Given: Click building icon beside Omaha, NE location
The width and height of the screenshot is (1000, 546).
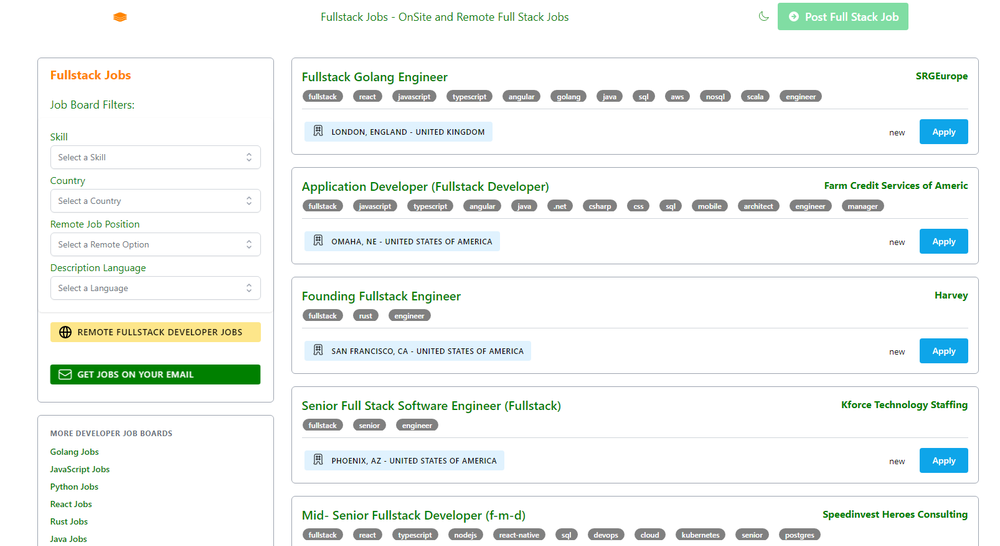Looking at the screenshot, I should 318,241.
